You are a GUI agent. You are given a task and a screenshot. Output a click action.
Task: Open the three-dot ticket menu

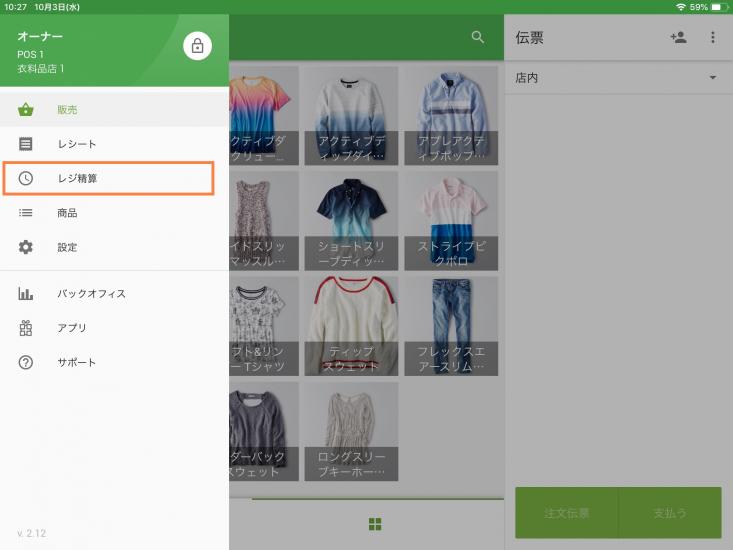pyautogui.click(x=713, y=37)
